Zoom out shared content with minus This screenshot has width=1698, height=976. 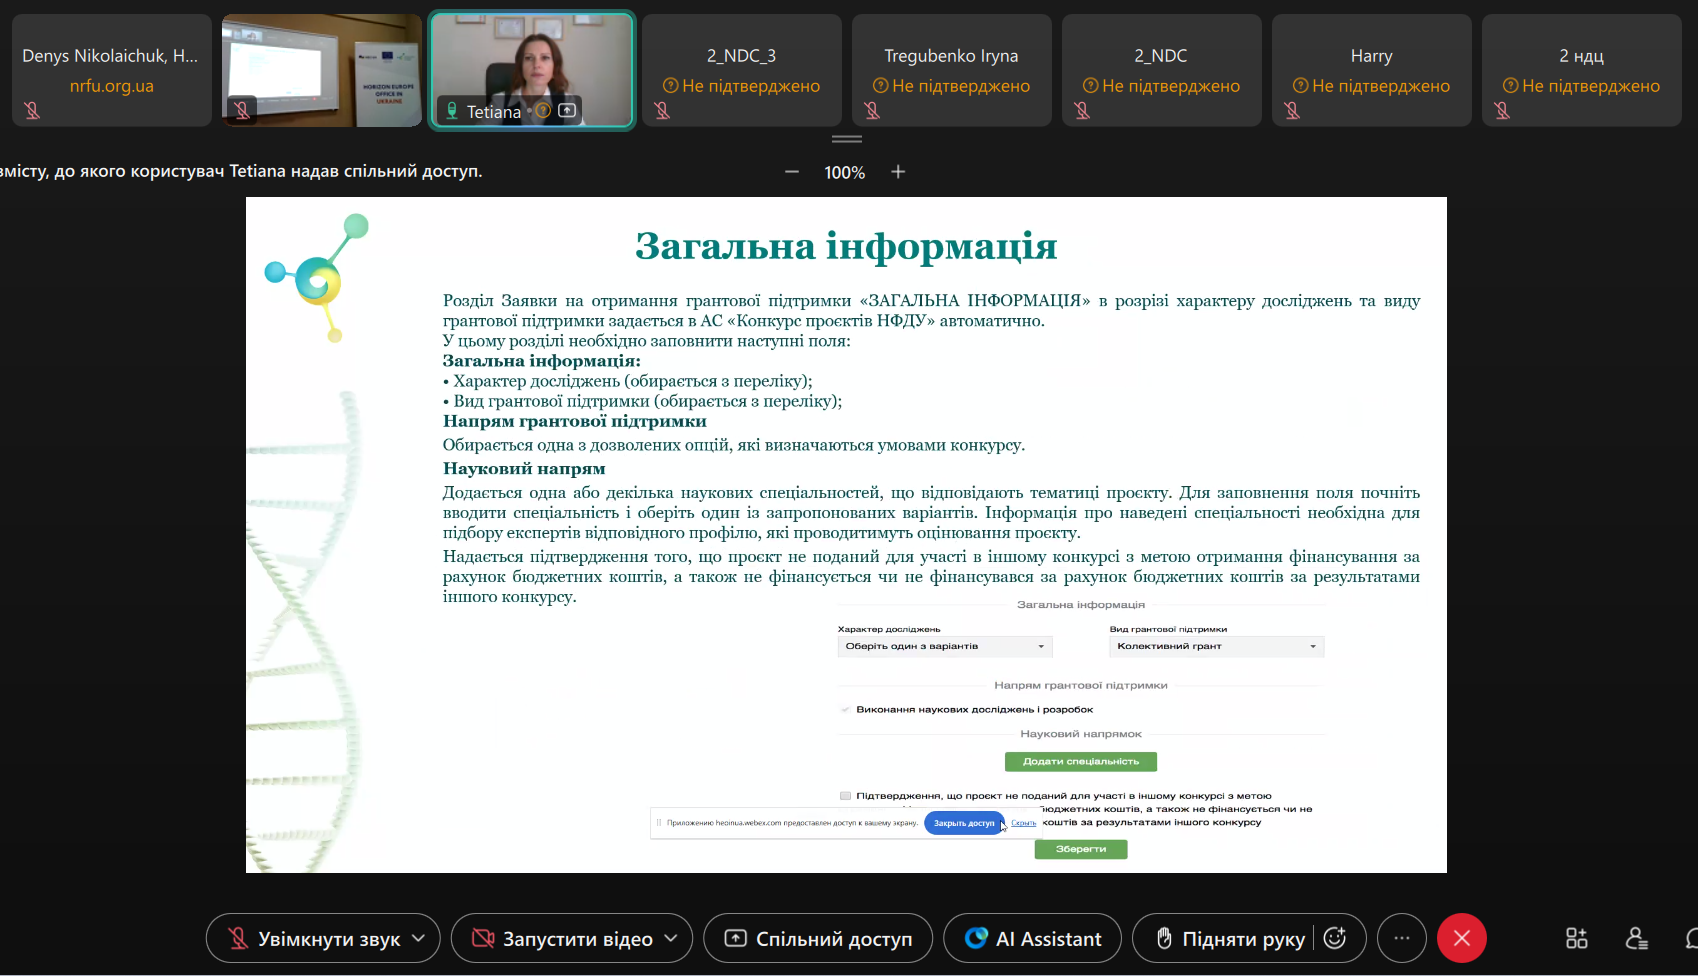point(792,172)
